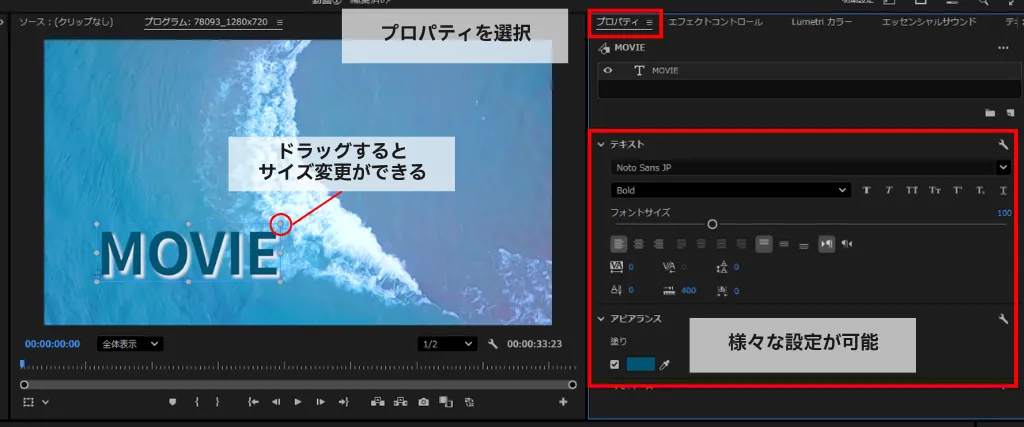Open the blue fill color swatch
The height and width of the screenshot is (427, 1024).
click(641, 364)
